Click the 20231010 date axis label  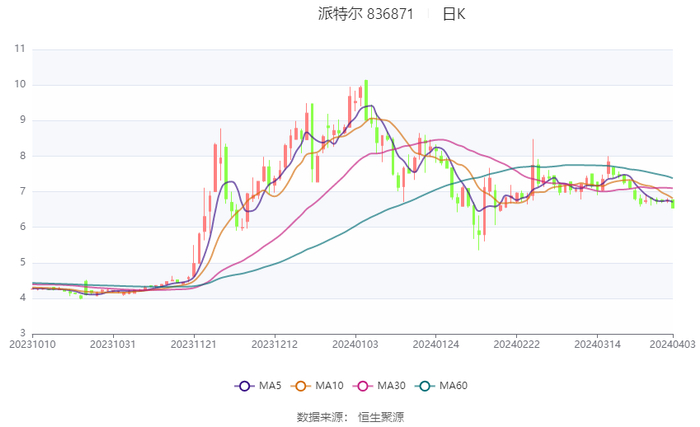(33, 345)
